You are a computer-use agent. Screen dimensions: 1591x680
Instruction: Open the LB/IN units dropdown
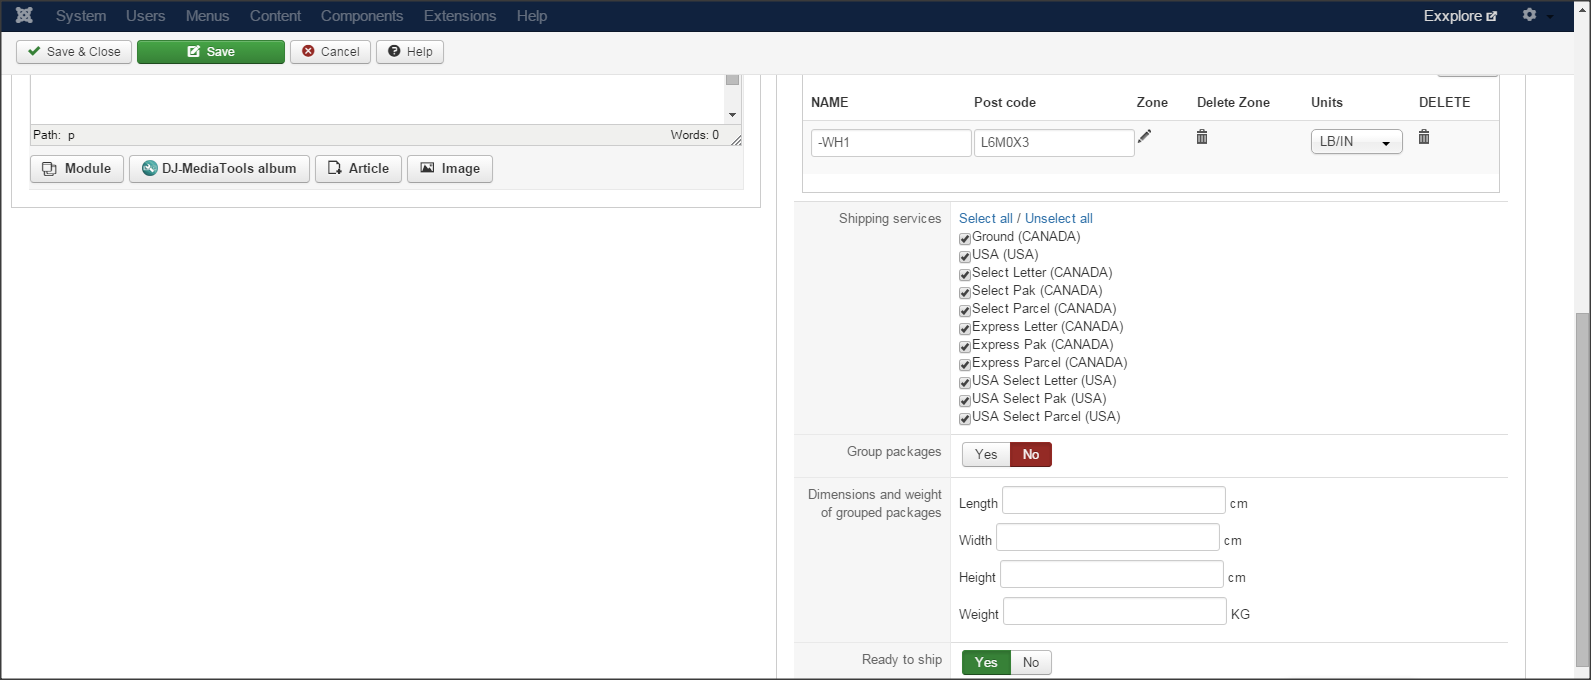[x=1356, y=142]
